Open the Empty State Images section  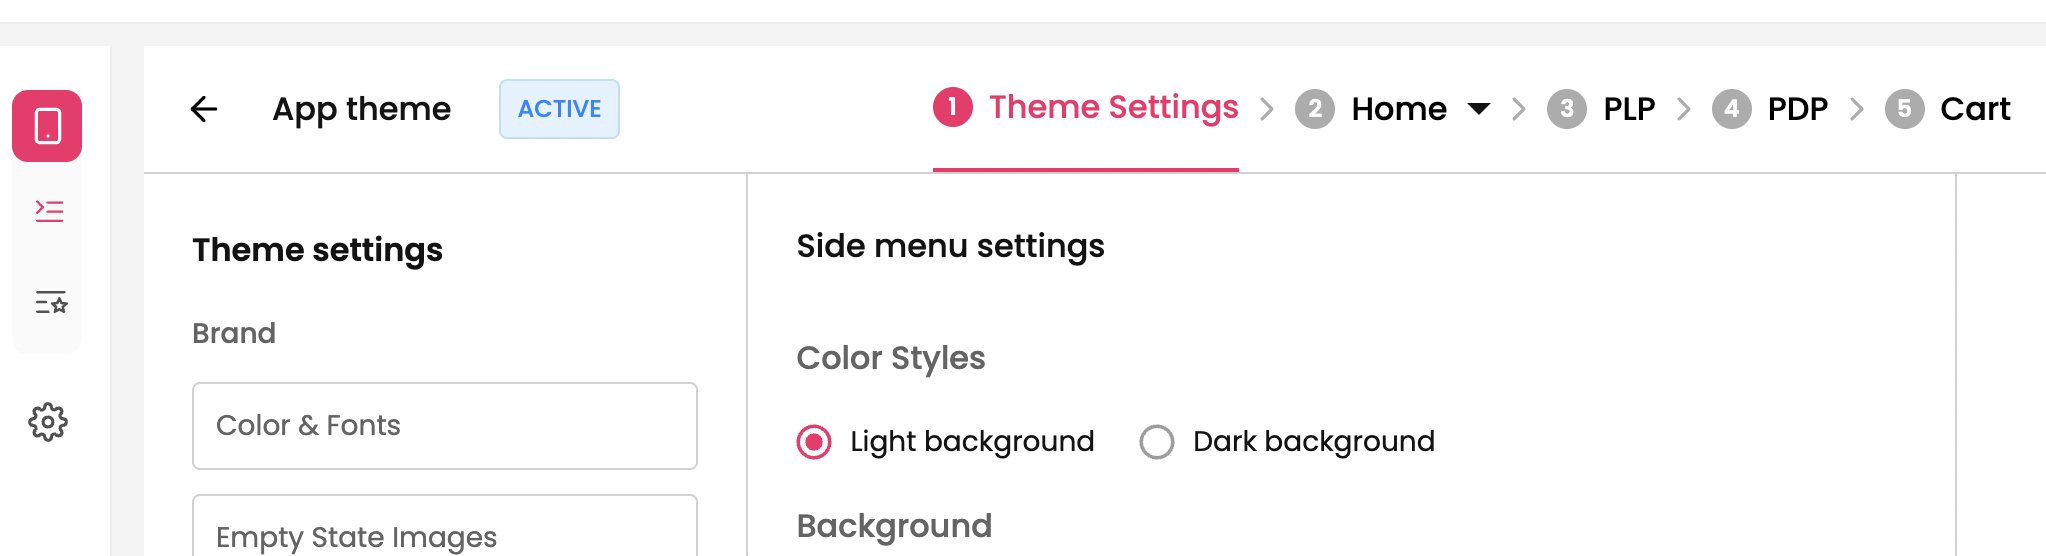tap(444, 530)
